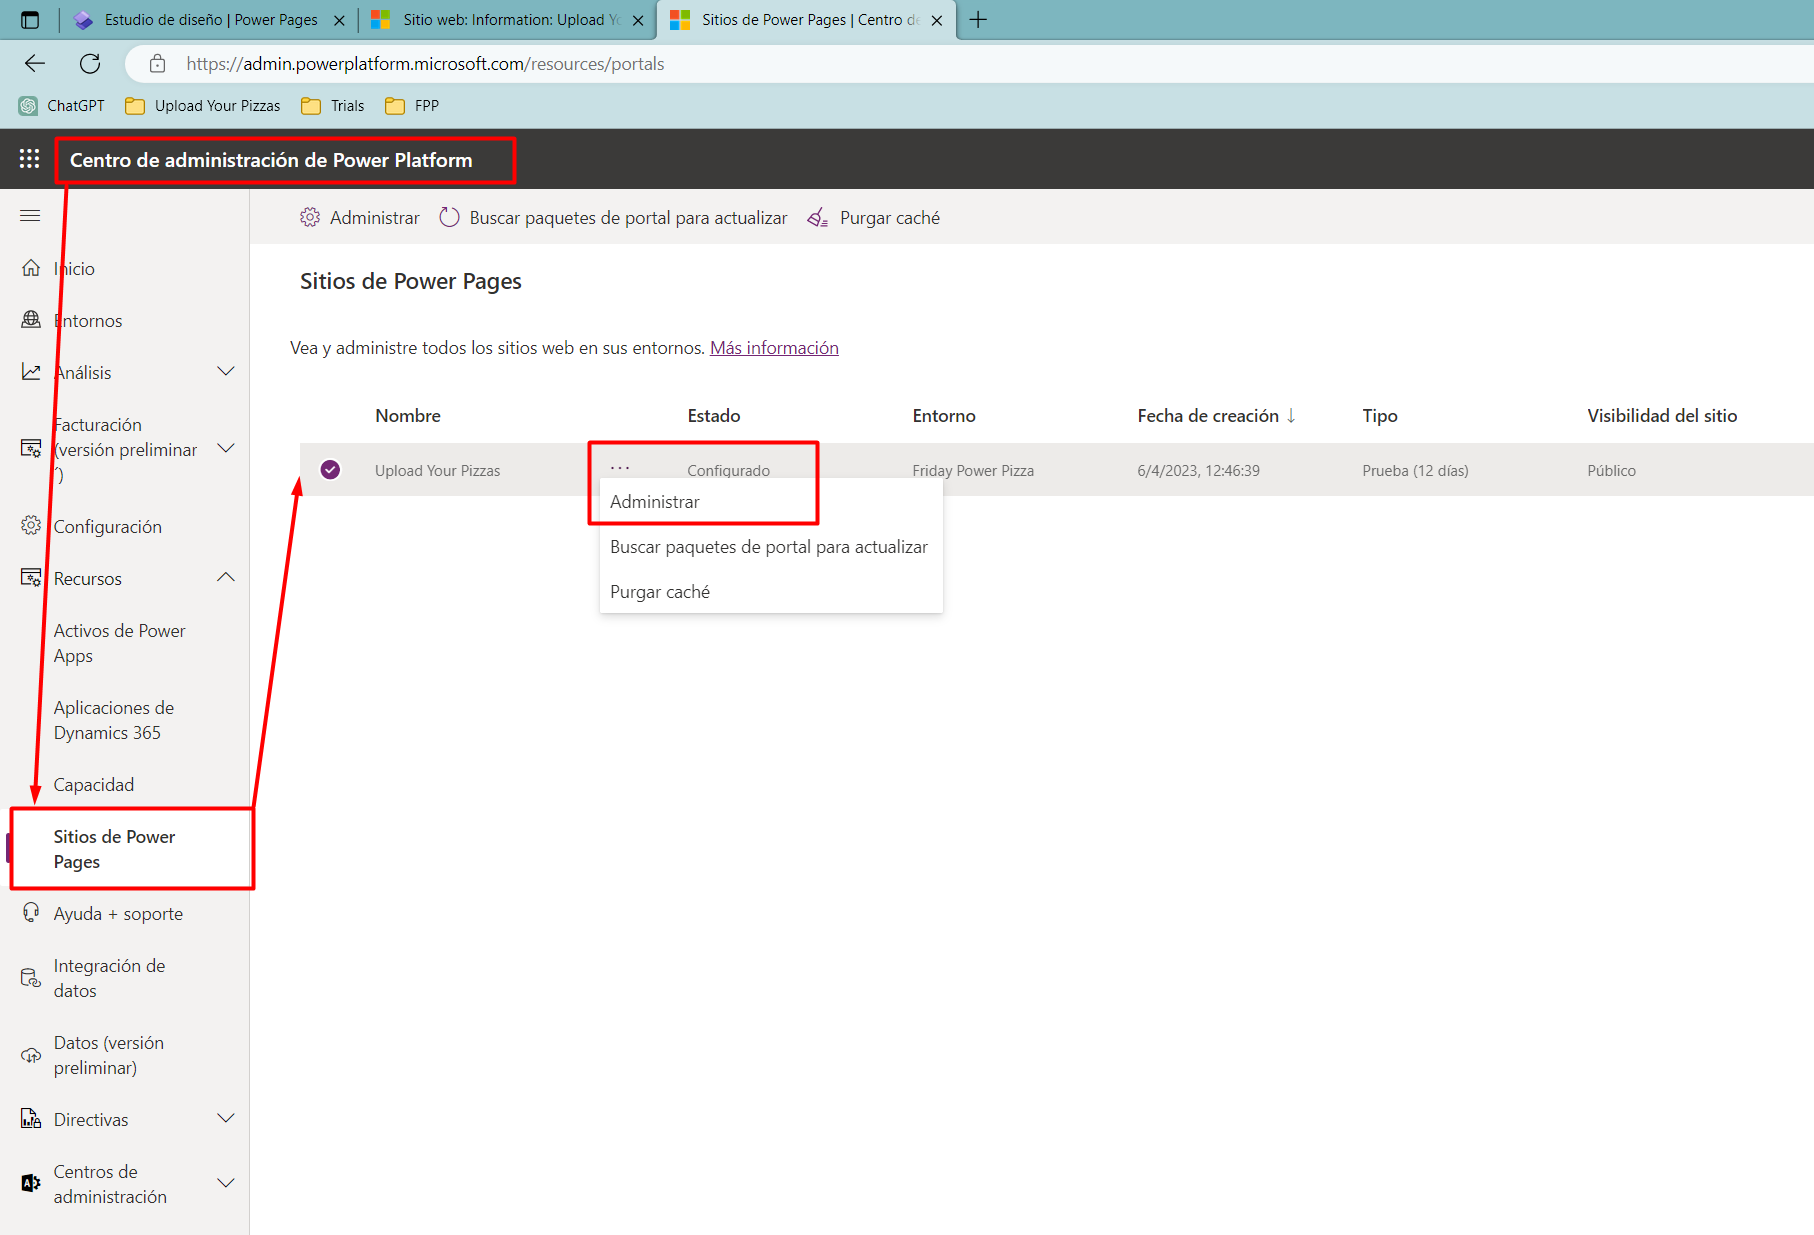
Task: Click the Facturación billing icon
Action: (x=31, y=449)
